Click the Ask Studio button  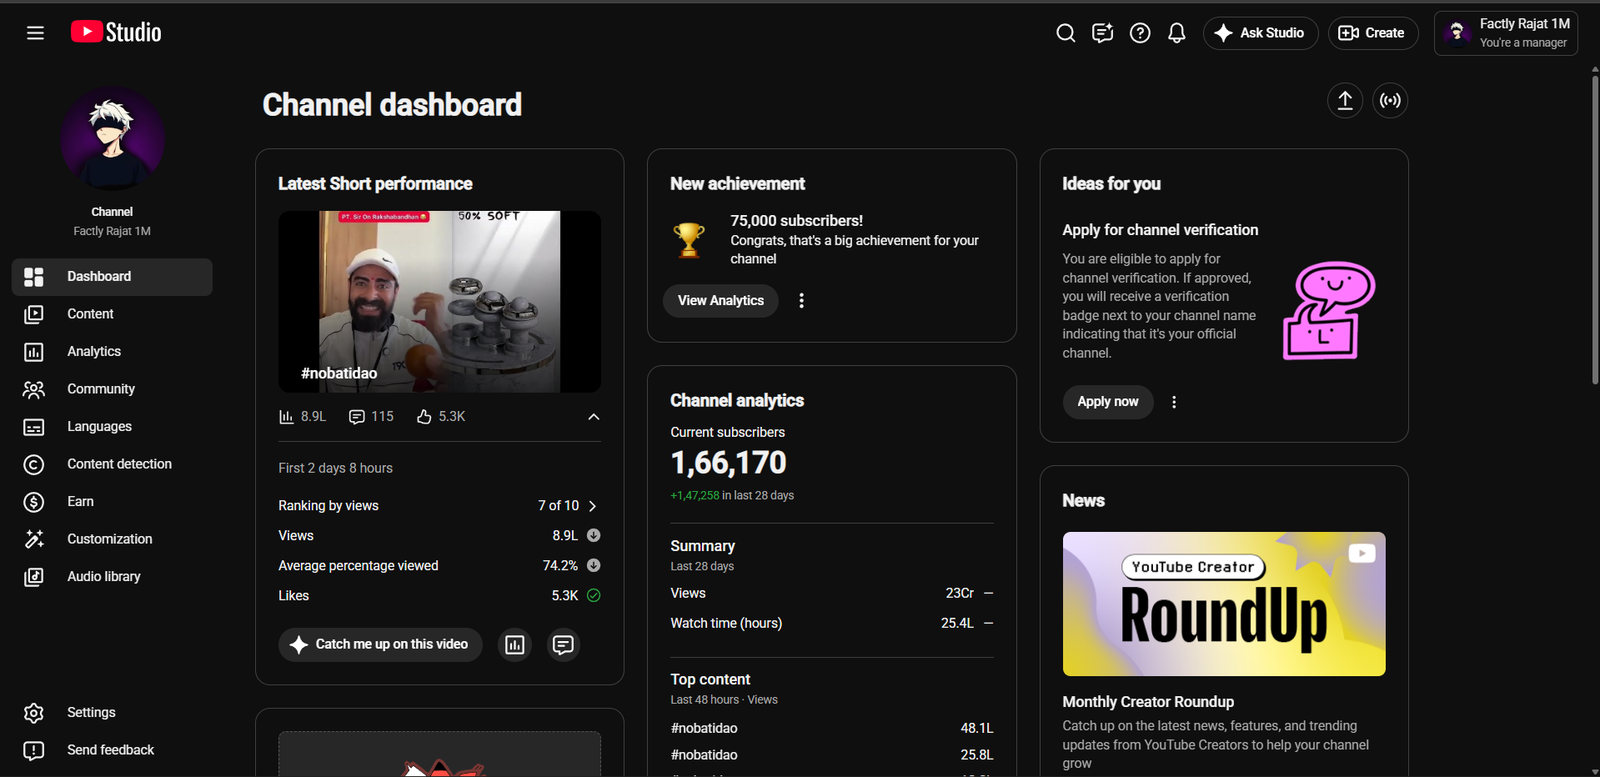pos(1260,33)
